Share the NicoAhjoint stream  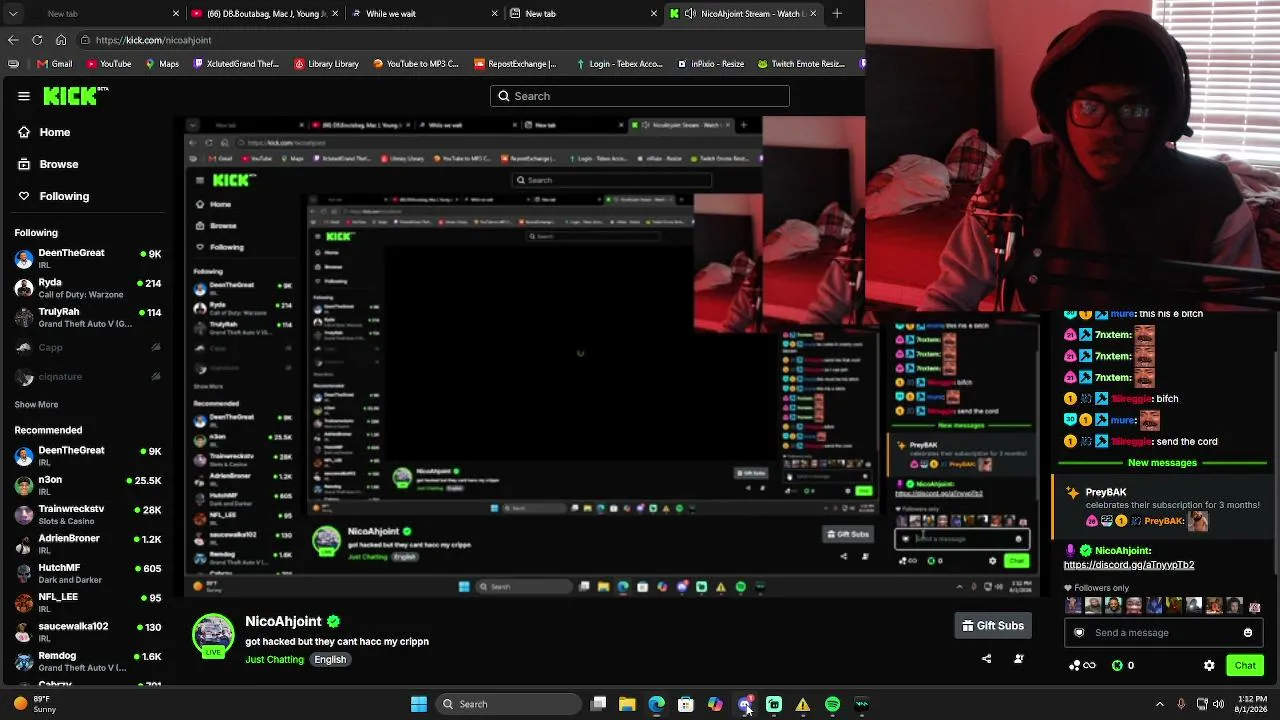coord(987,659)
